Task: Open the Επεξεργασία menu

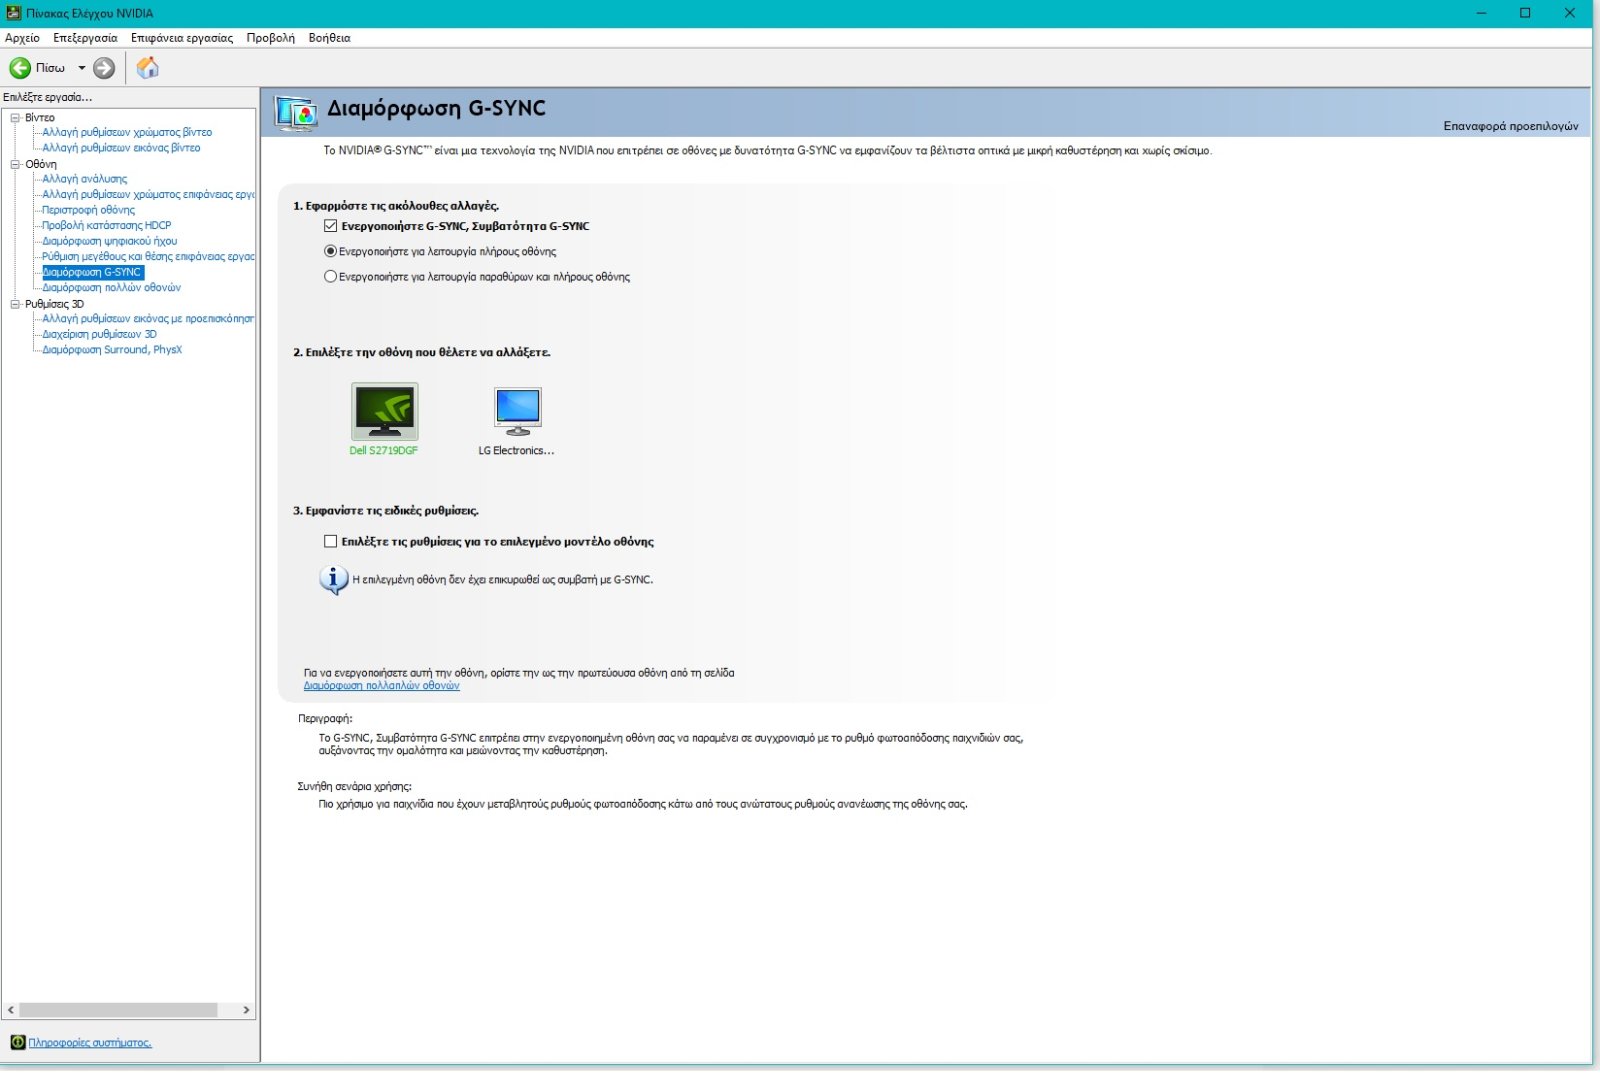Action: point(85,38)
